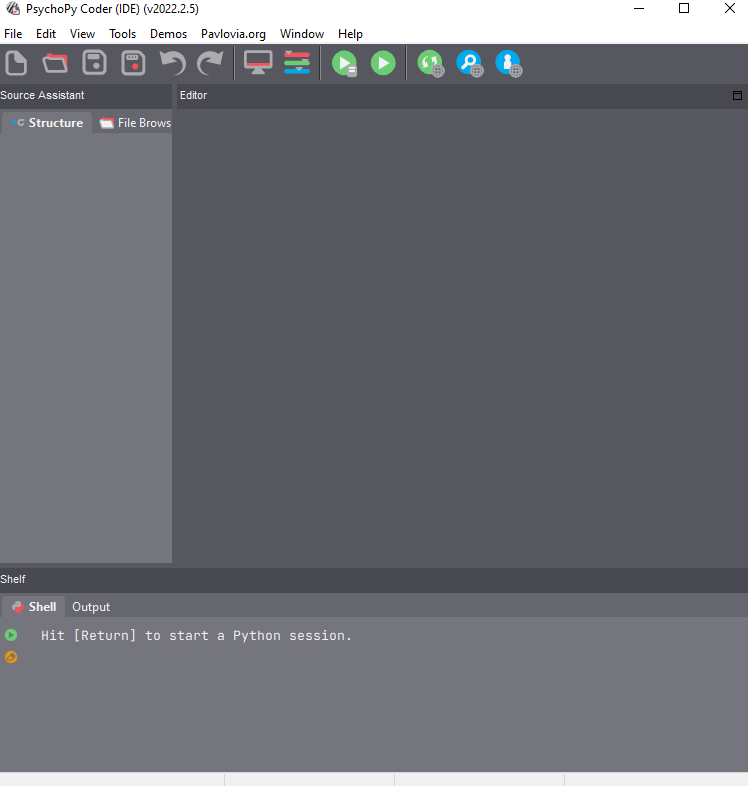
Task: Redo action using toolbar arrow
Action: coord(210,63)
